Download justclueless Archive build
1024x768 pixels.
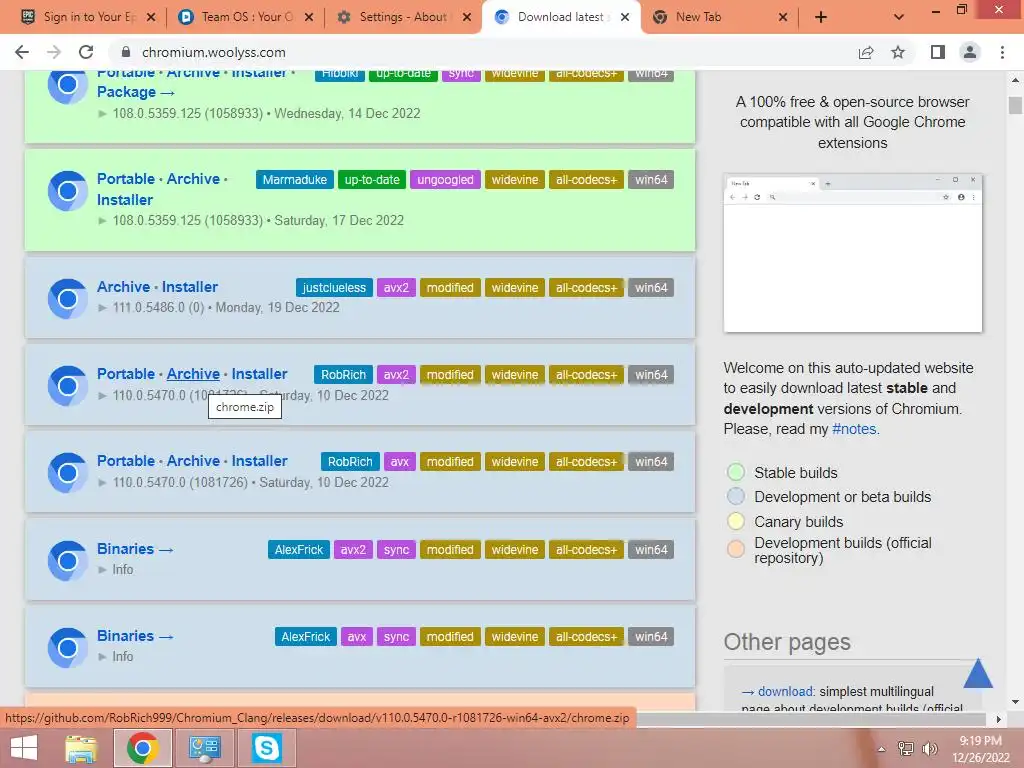(x=123, y=287)
